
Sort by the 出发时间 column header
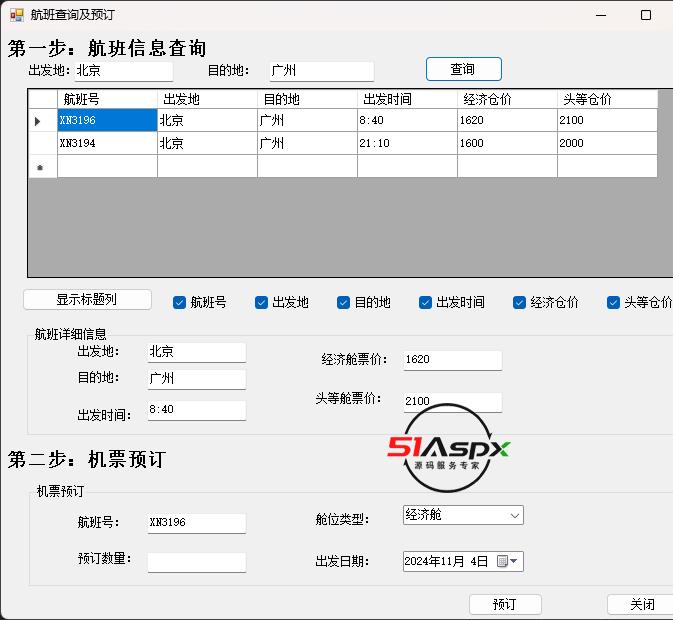407,99
